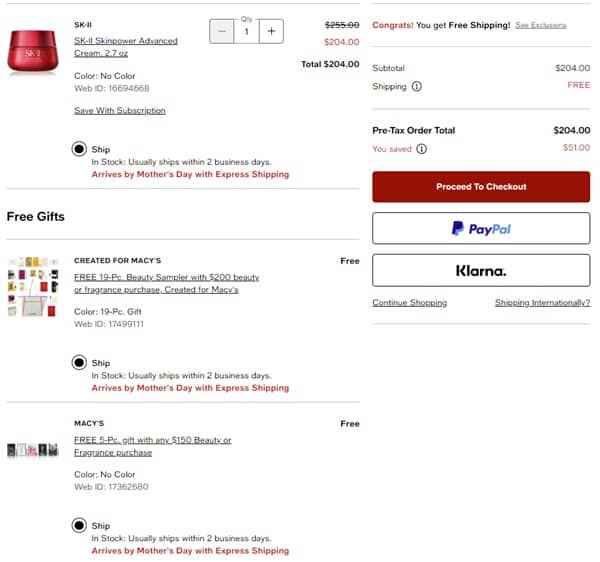Click the You saved info icon
Viewport: 600px width, 562px height.
pyautogui.click(x=421, y=149)
